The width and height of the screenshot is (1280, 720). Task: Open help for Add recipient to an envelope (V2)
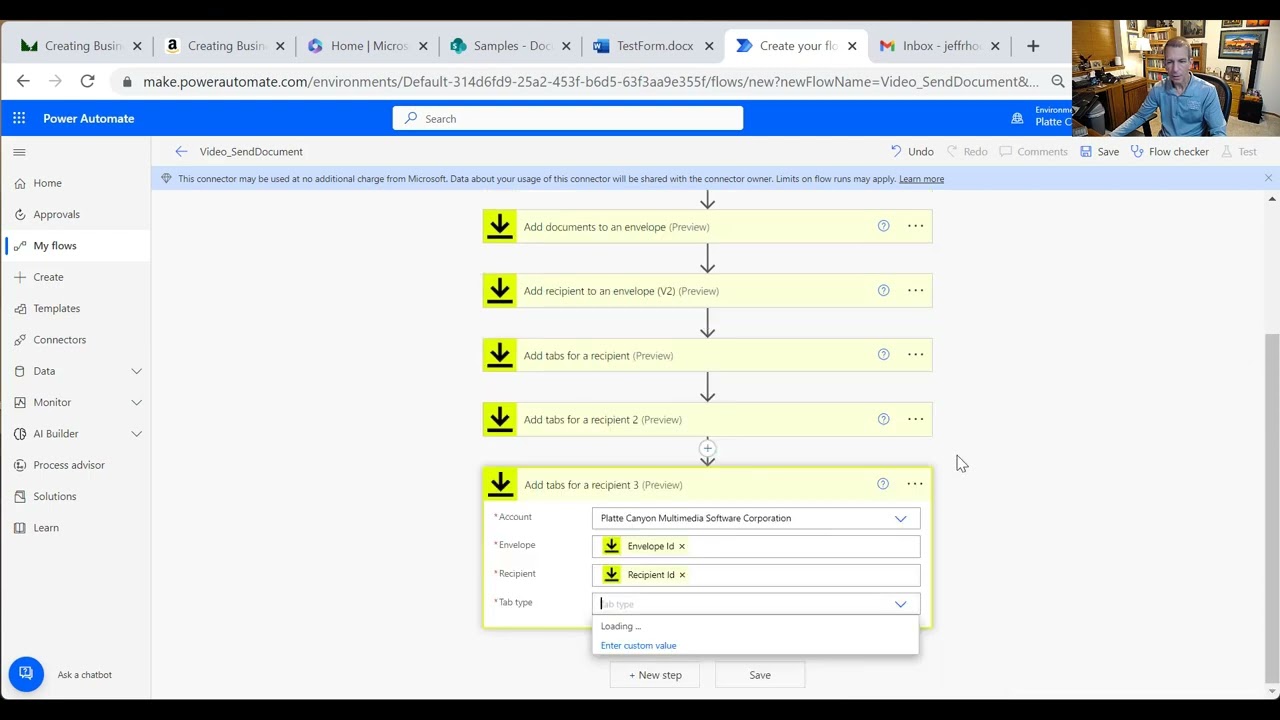[x=883, y=290]
